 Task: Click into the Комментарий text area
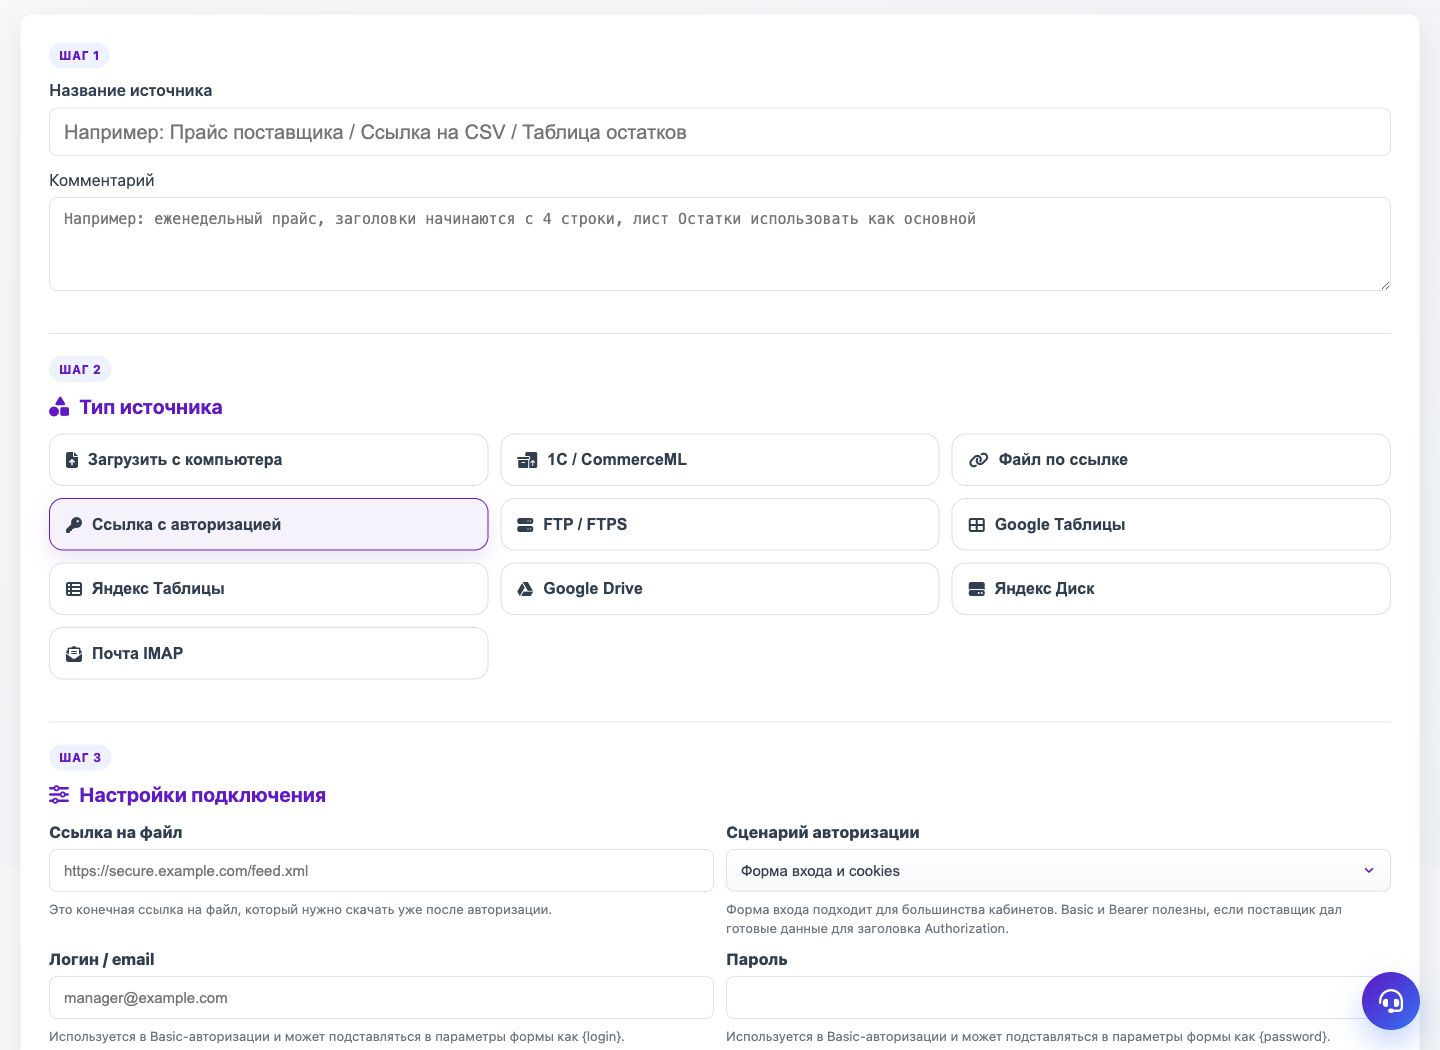pyautogui.click(x=720, y=244)
